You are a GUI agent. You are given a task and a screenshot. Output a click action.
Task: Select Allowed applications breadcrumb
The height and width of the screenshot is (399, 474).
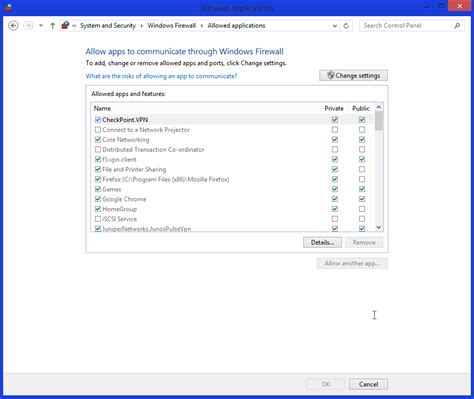[x=236, y=26]
